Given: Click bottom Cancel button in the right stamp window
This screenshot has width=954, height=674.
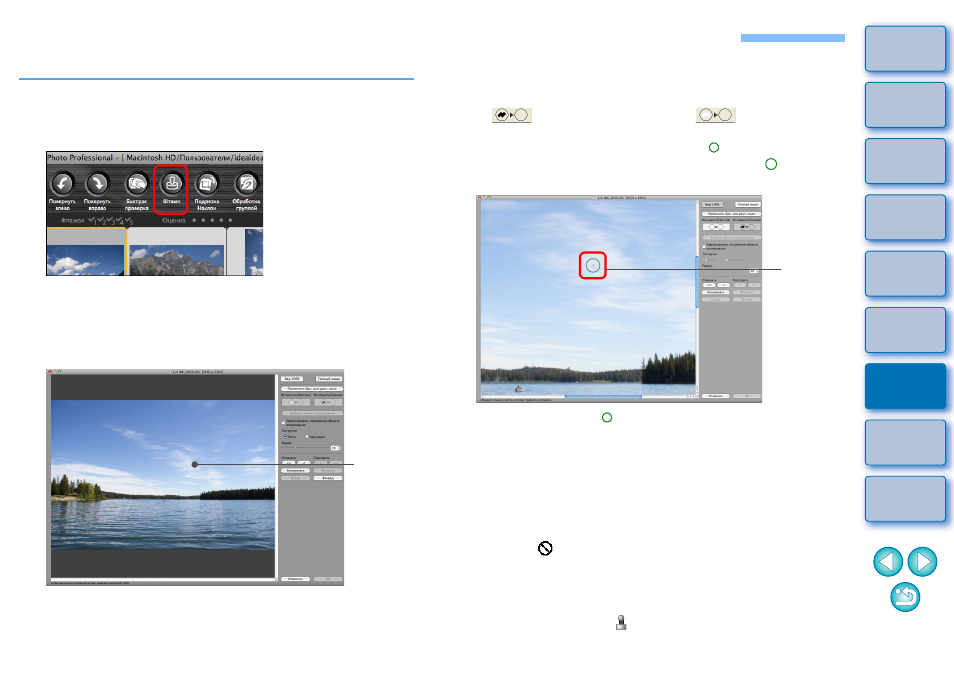Looking at the screenshot, I should tap(716, 396).
